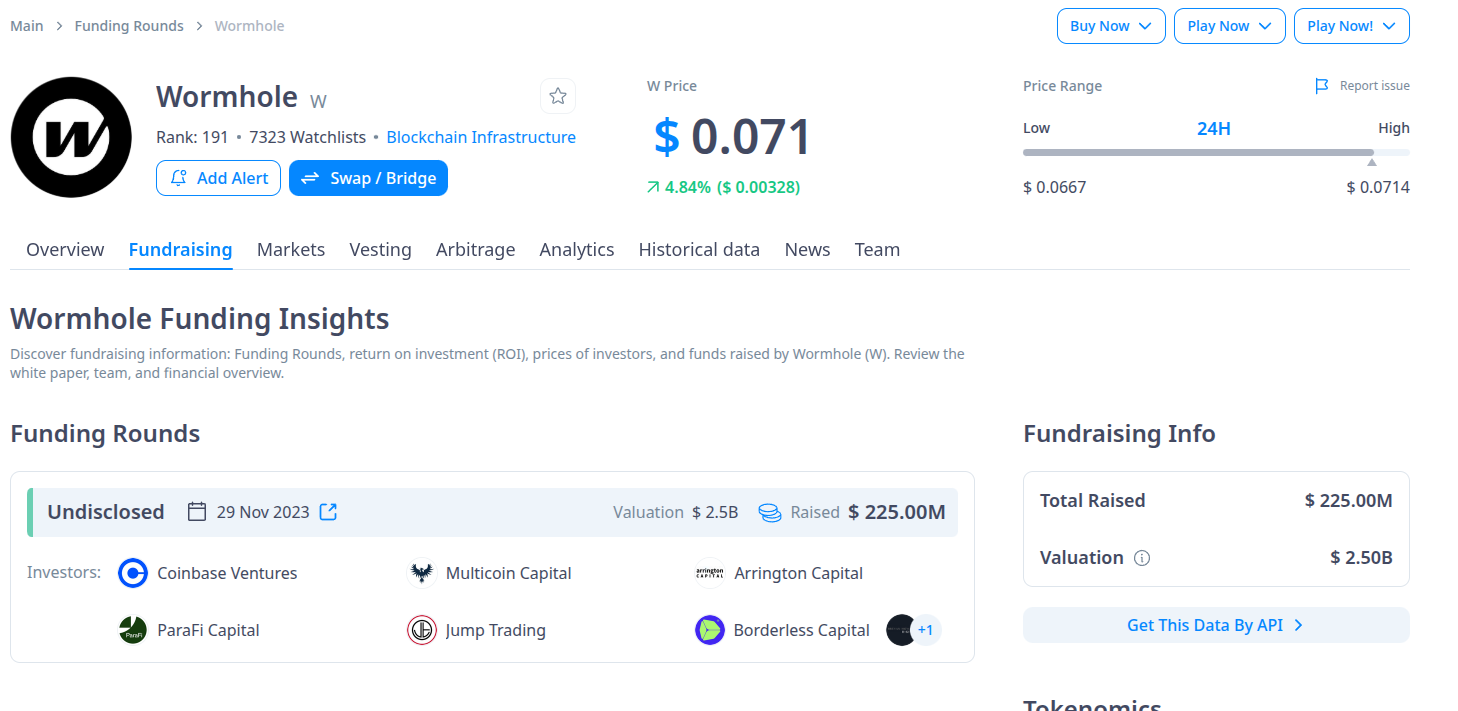This screenshot has width=1458, height=711.
Task: Go to Main breadcrumb link
Action: [27, 26]
